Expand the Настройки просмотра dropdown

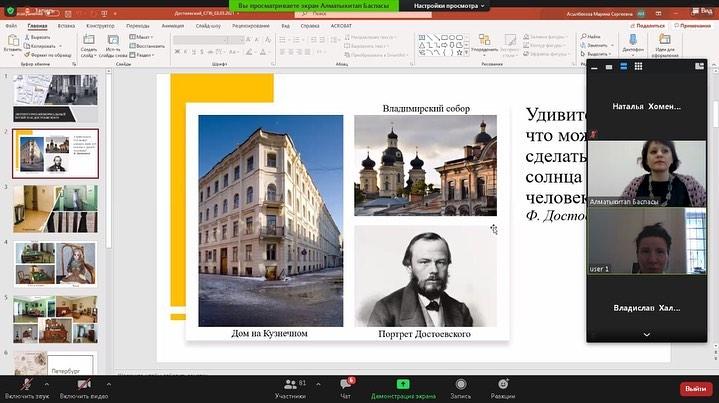pyautogui.click(x=438, y=6)
